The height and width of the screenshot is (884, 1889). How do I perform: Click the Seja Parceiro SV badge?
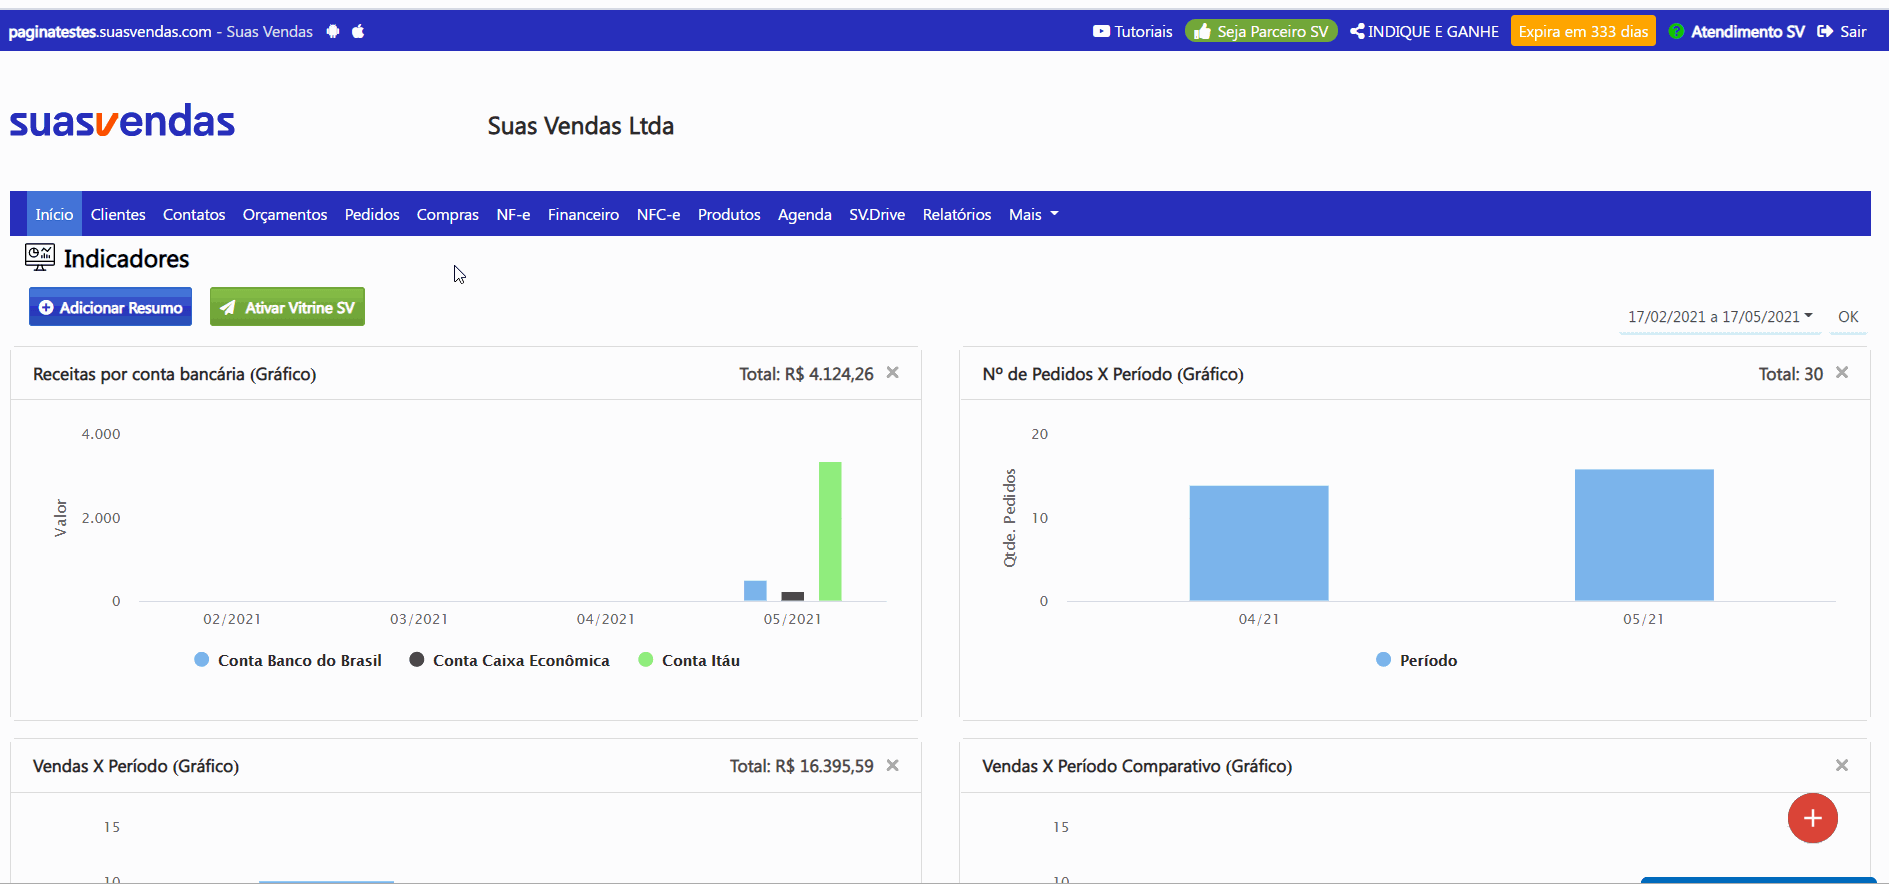1261,31
